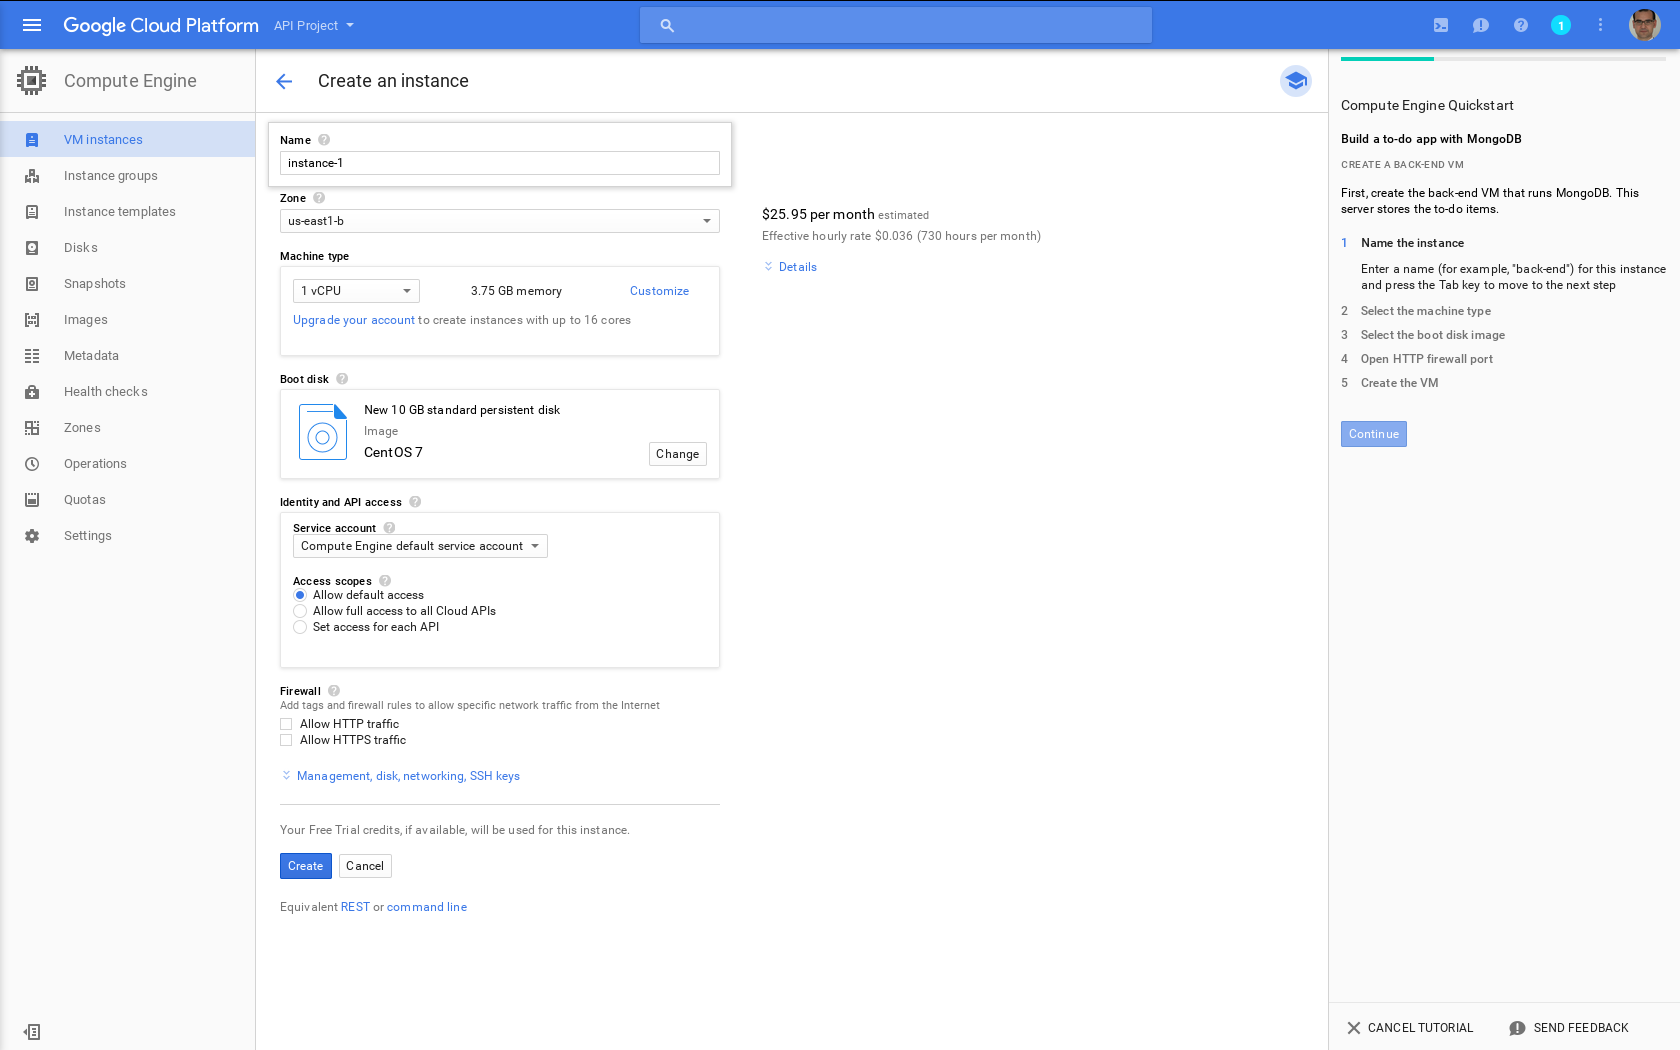Open Instance templates in the sidebar
Screen dimensions: 1680x1050
pos(119,212)
